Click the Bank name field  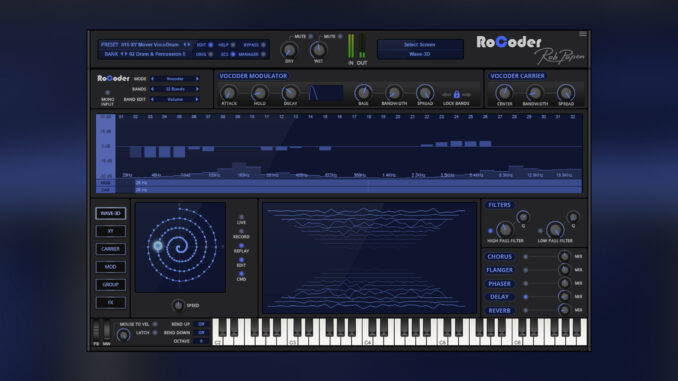tap(157, 54)
